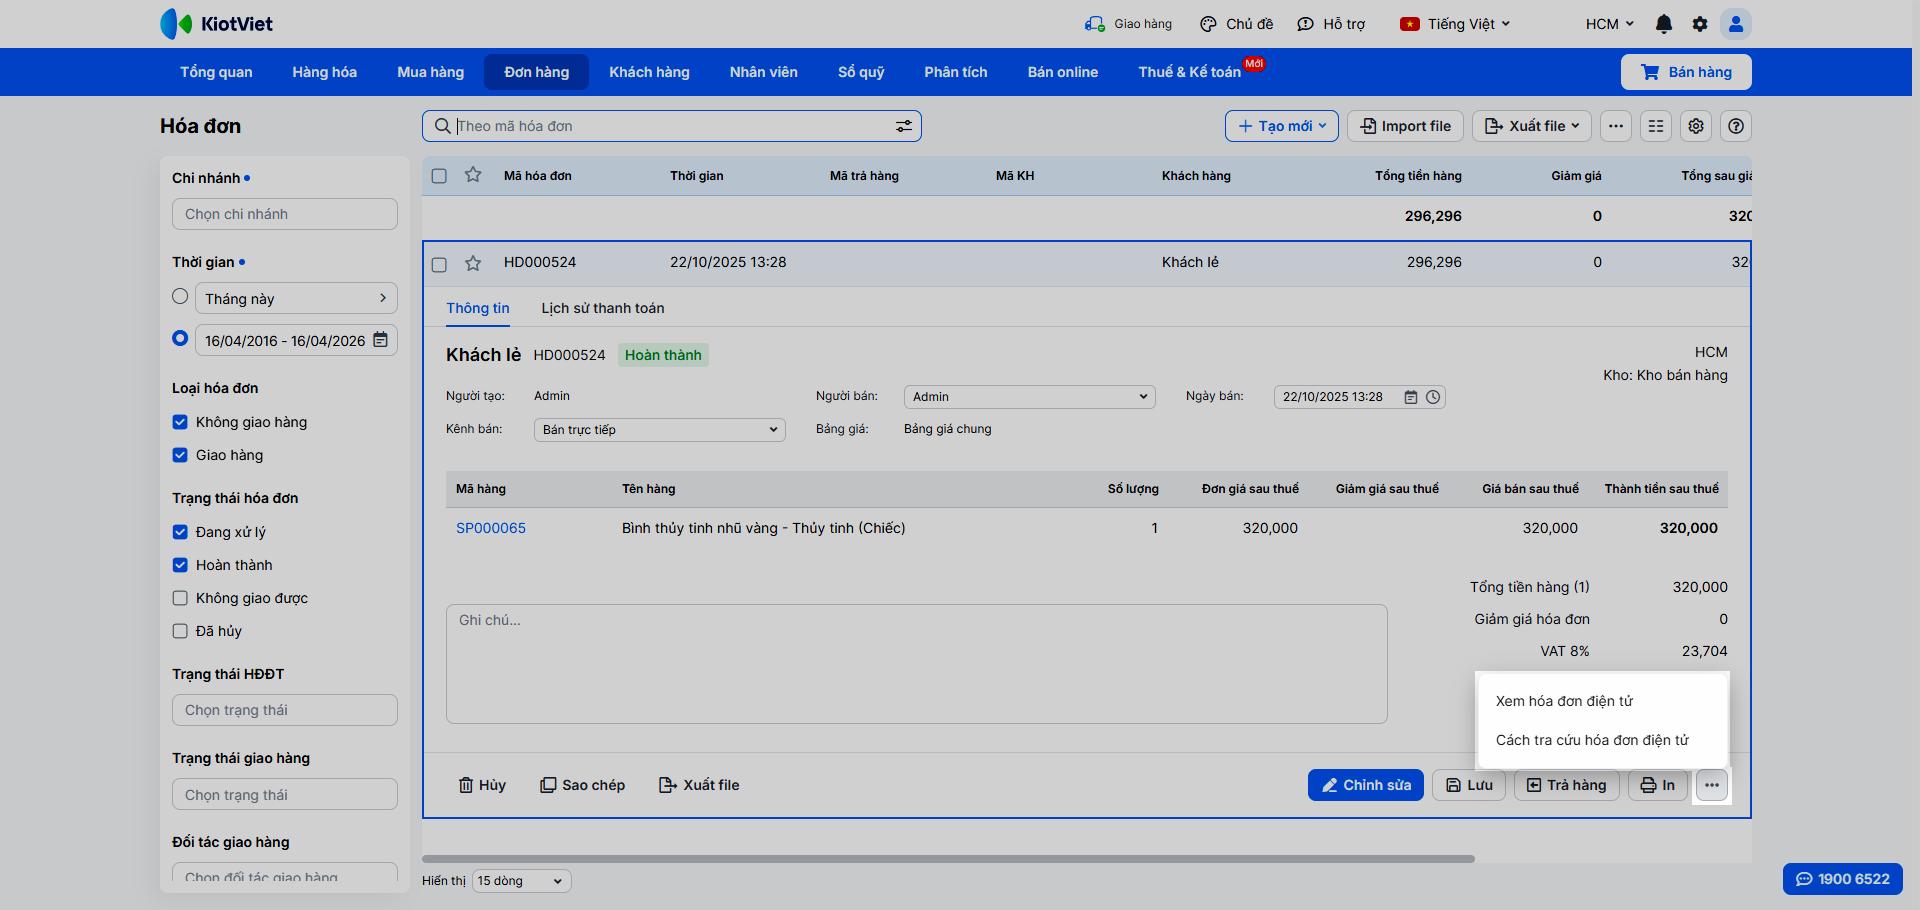Open product link SP000065

[491, 528]
